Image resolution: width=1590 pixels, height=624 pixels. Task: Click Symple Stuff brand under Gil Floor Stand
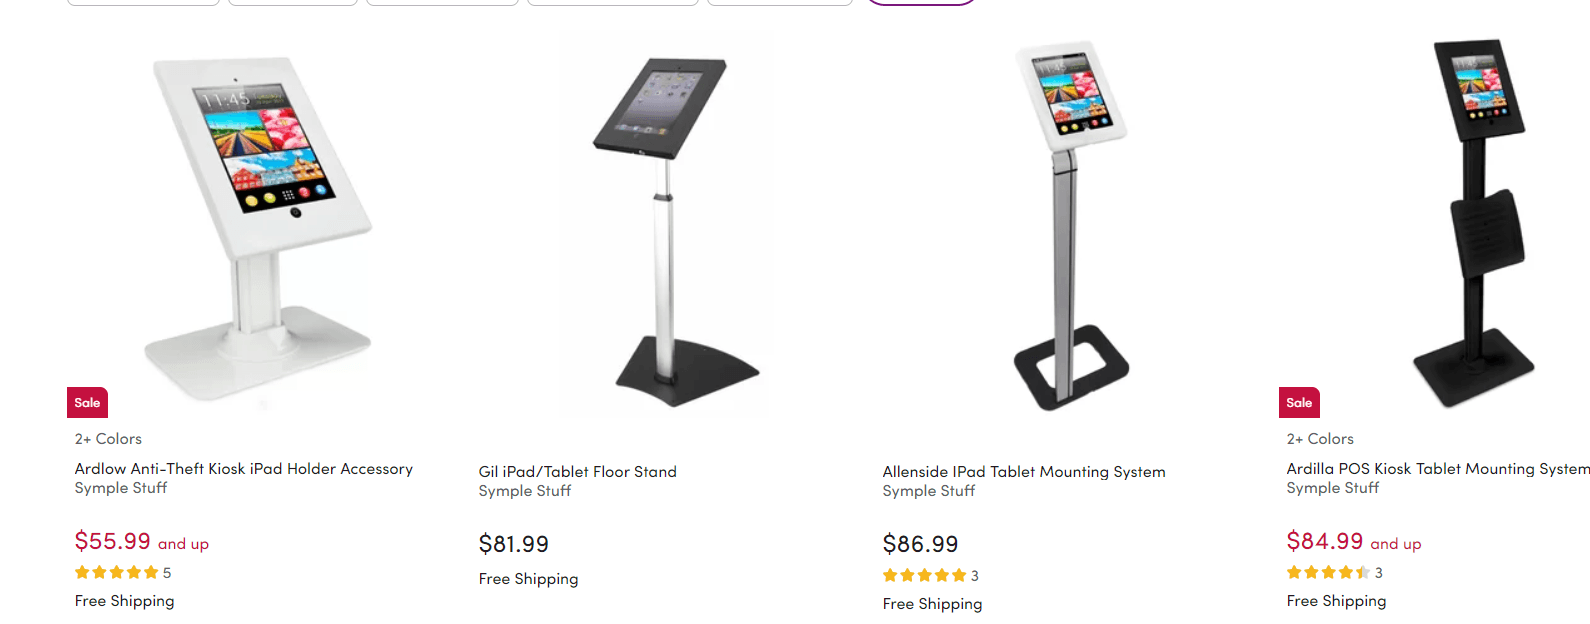tap(524, 491)
